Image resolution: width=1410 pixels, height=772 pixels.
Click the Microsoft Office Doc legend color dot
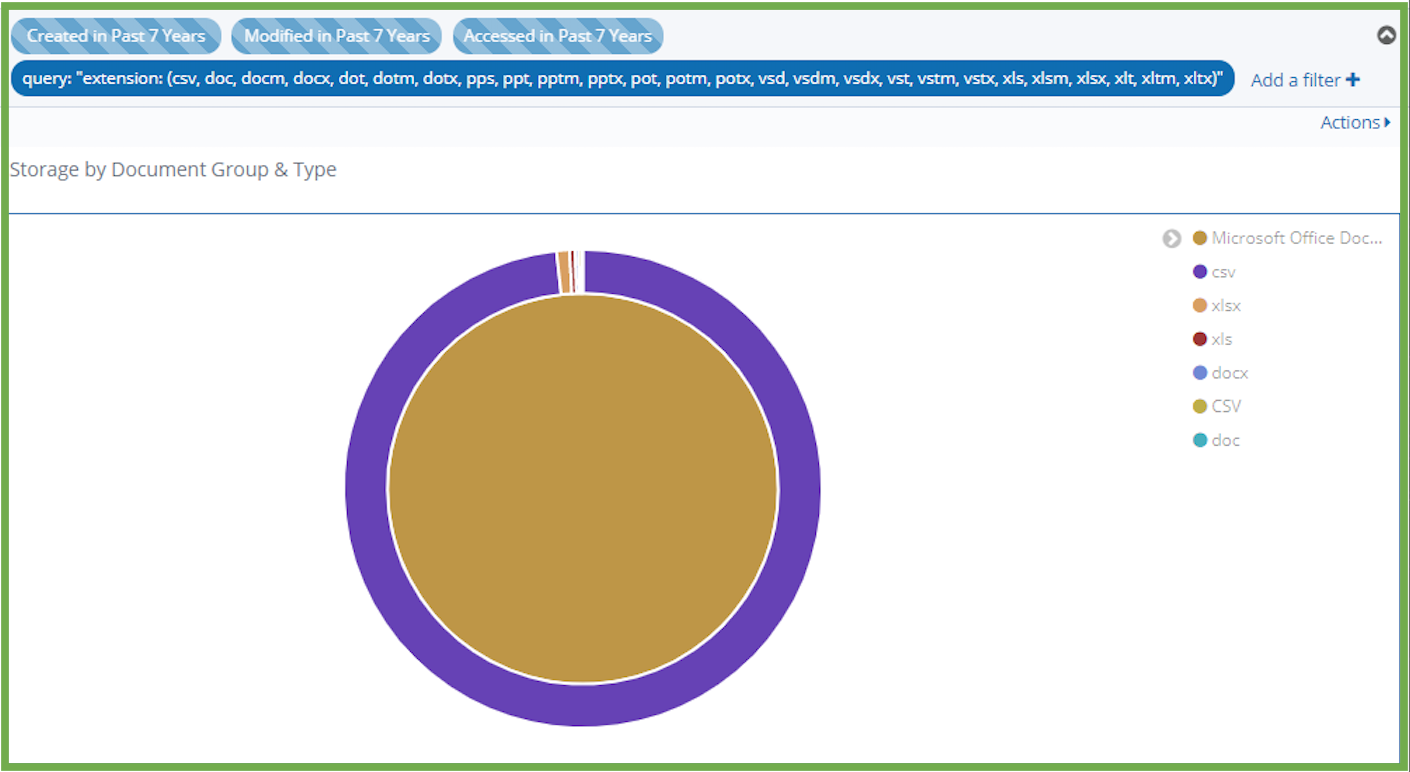[x=1200, y=239]
